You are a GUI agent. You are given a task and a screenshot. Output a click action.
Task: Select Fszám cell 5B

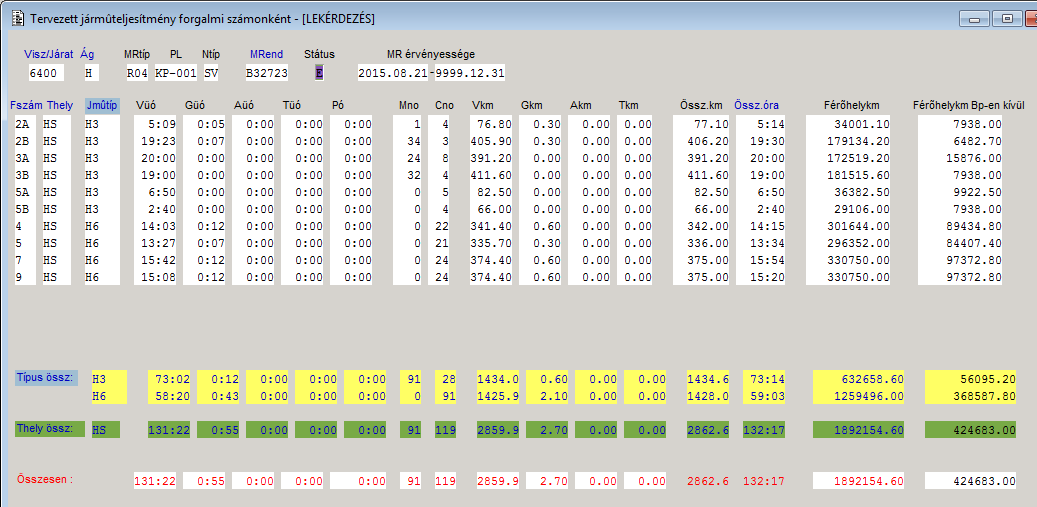(x=26, y=210)
